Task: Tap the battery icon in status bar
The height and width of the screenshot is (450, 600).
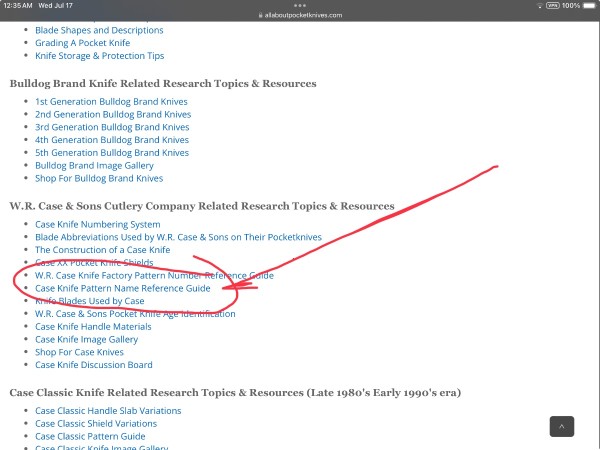Action: pyautogui.click(x=590, y=5)
